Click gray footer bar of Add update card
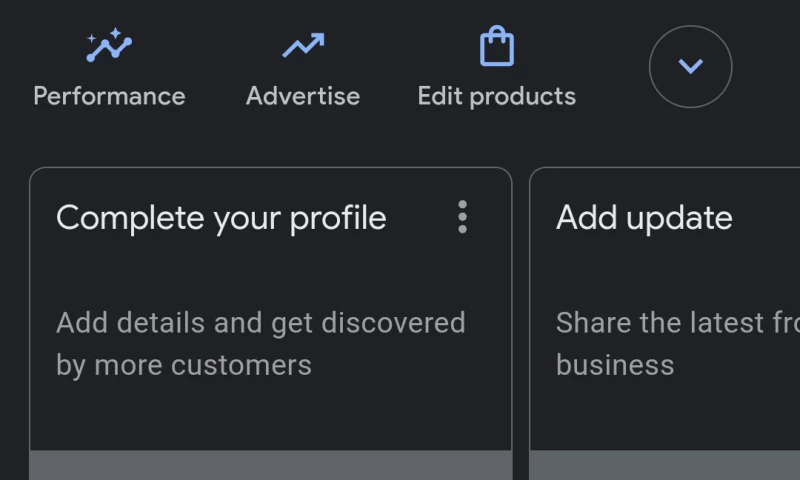The image size is (800, 480). [665, 466]
